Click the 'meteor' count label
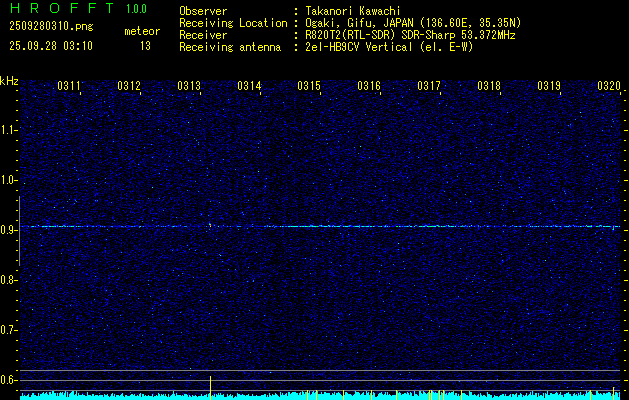The width and height of the screenshot is (629, 400). click(x=142, y=31)
